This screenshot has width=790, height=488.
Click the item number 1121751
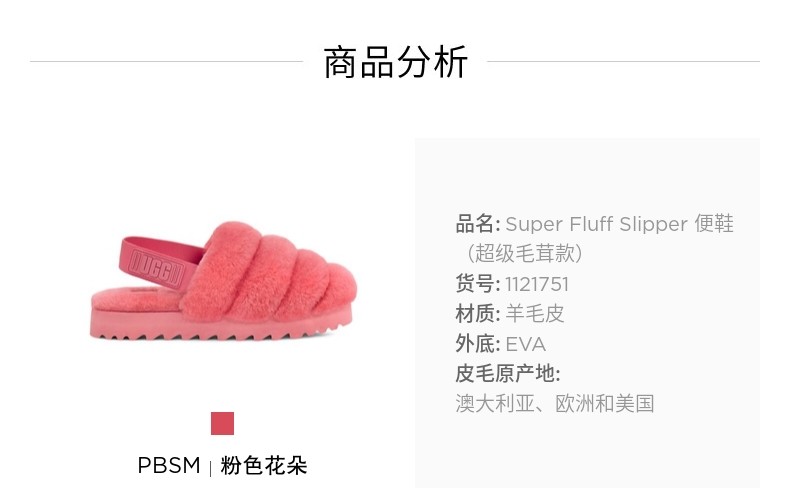click(x=537, y=284)
